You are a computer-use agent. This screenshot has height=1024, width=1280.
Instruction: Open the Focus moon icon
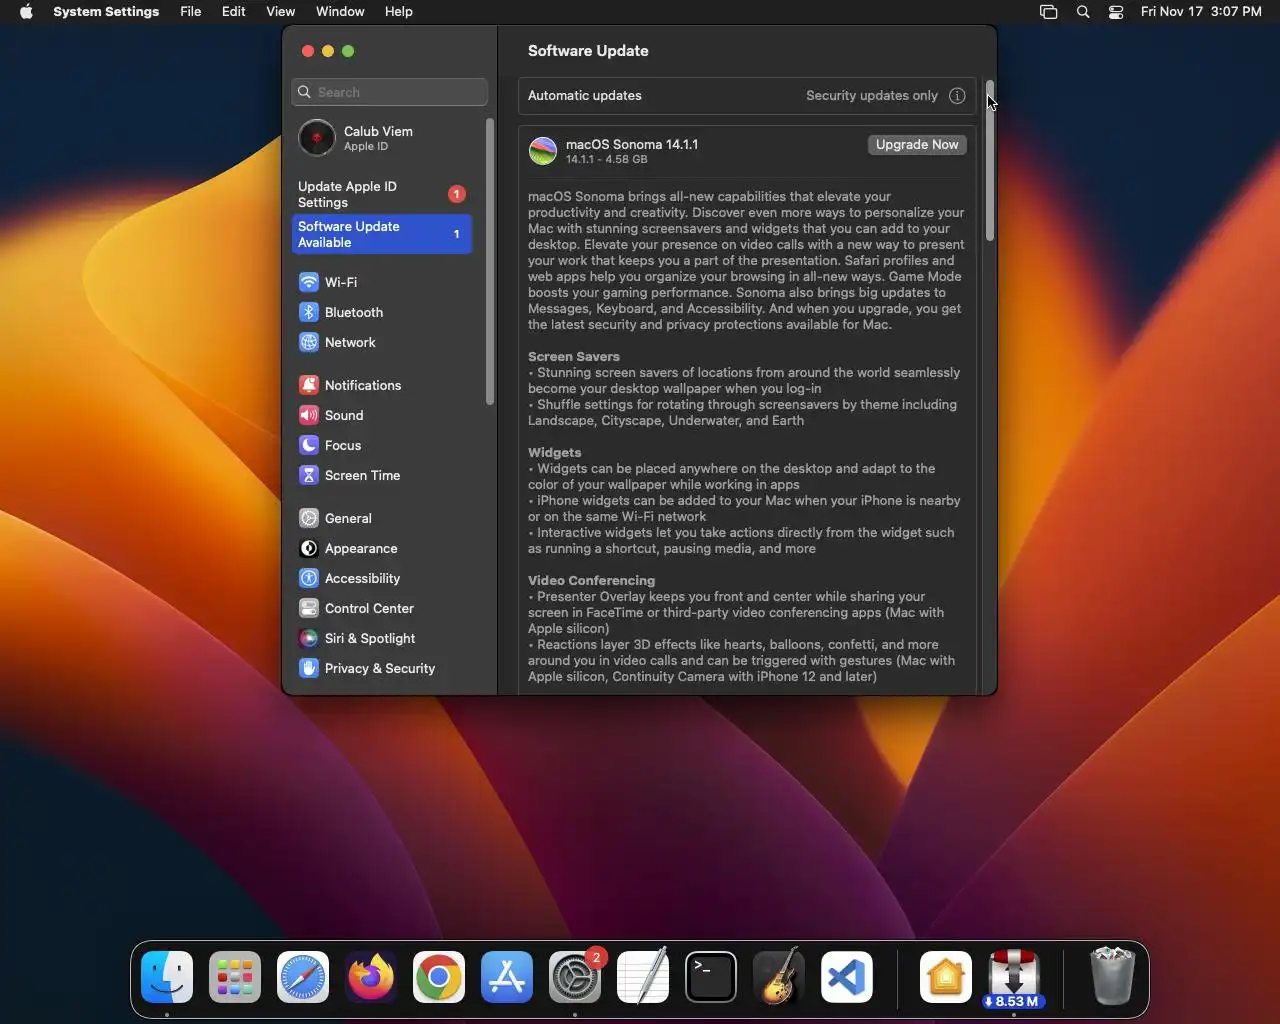(309, 445)
